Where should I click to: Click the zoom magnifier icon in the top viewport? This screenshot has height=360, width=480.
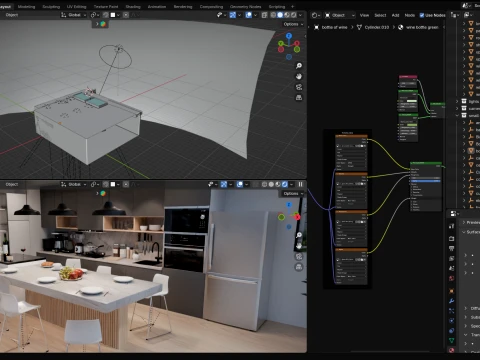point(299,66)
